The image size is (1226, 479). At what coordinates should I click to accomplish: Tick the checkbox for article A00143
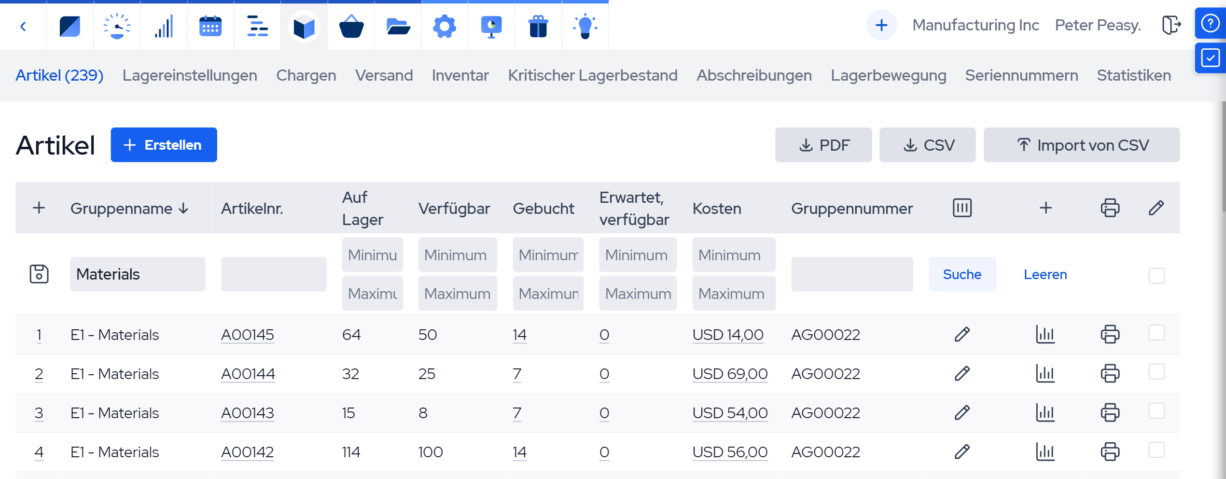pos(1157,411)
